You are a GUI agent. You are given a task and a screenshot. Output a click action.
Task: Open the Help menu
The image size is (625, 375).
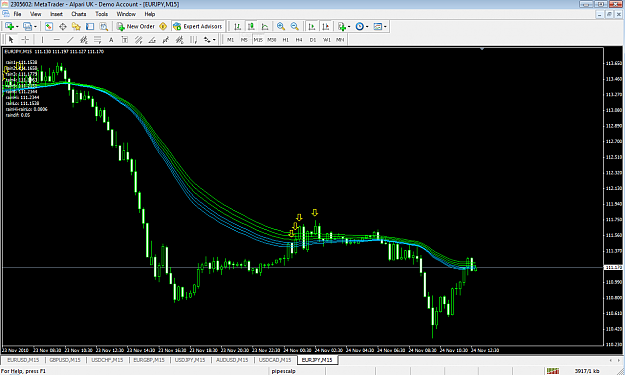pyautogui.click(x=149, y=14)
